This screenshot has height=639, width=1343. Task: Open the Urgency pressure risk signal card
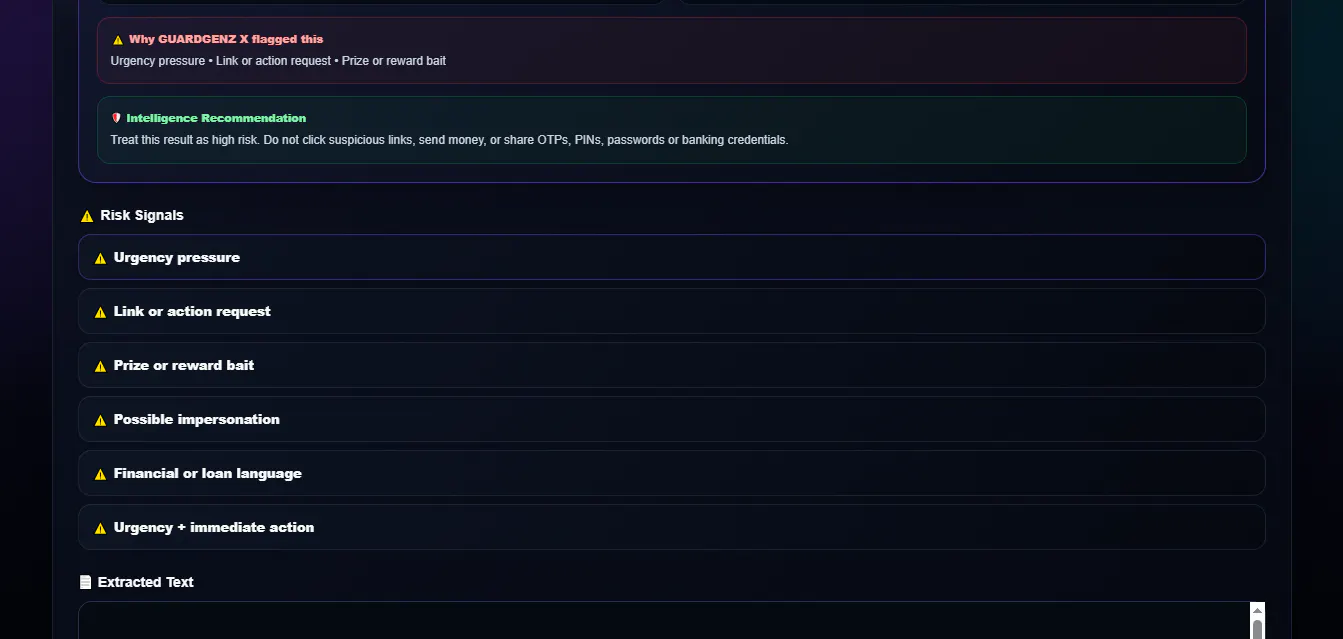point(671,257)
